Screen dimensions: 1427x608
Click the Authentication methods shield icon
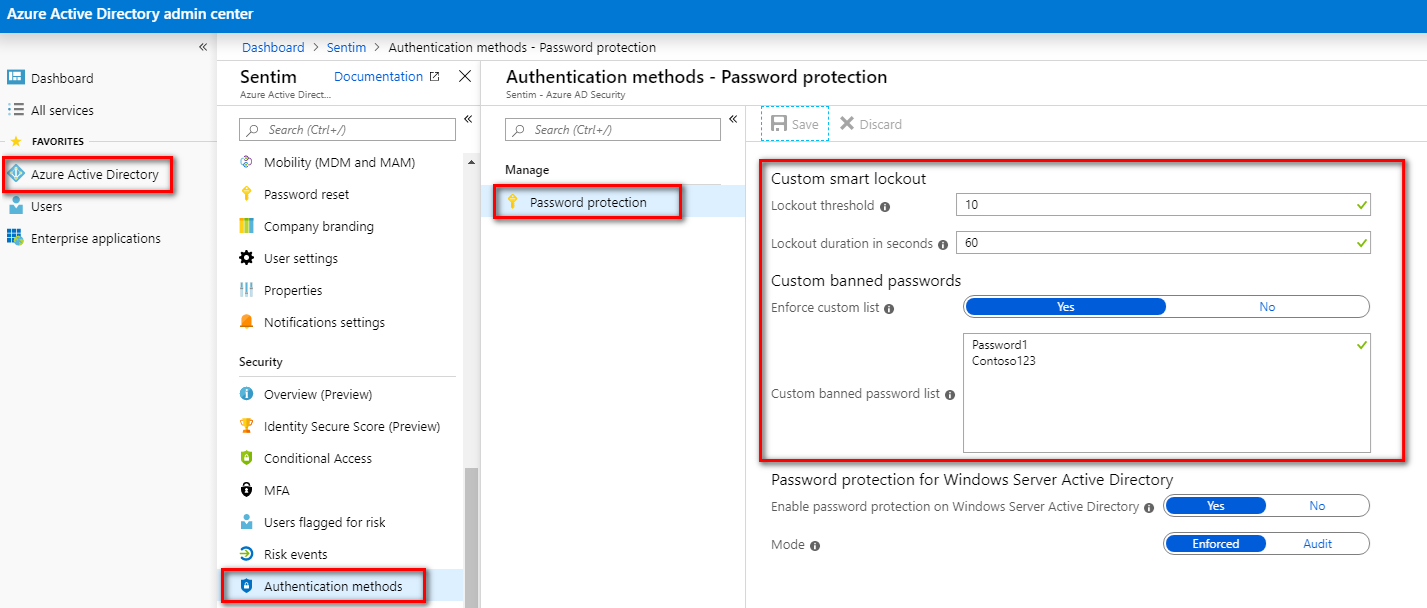click(x=247, y=586)
